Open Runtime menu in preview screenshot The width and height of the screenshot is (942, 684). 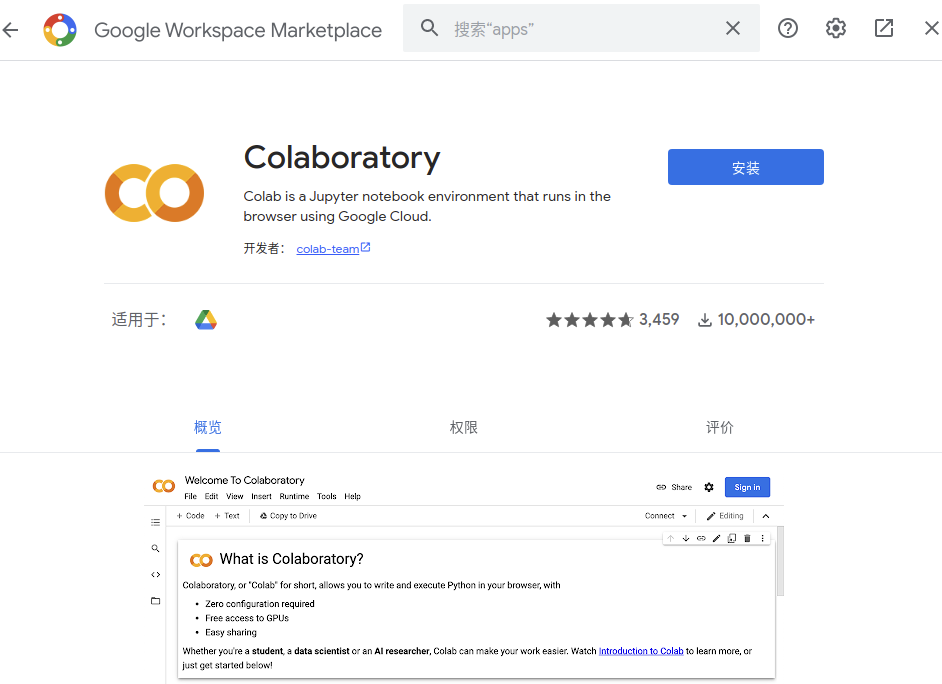[294, 497]
